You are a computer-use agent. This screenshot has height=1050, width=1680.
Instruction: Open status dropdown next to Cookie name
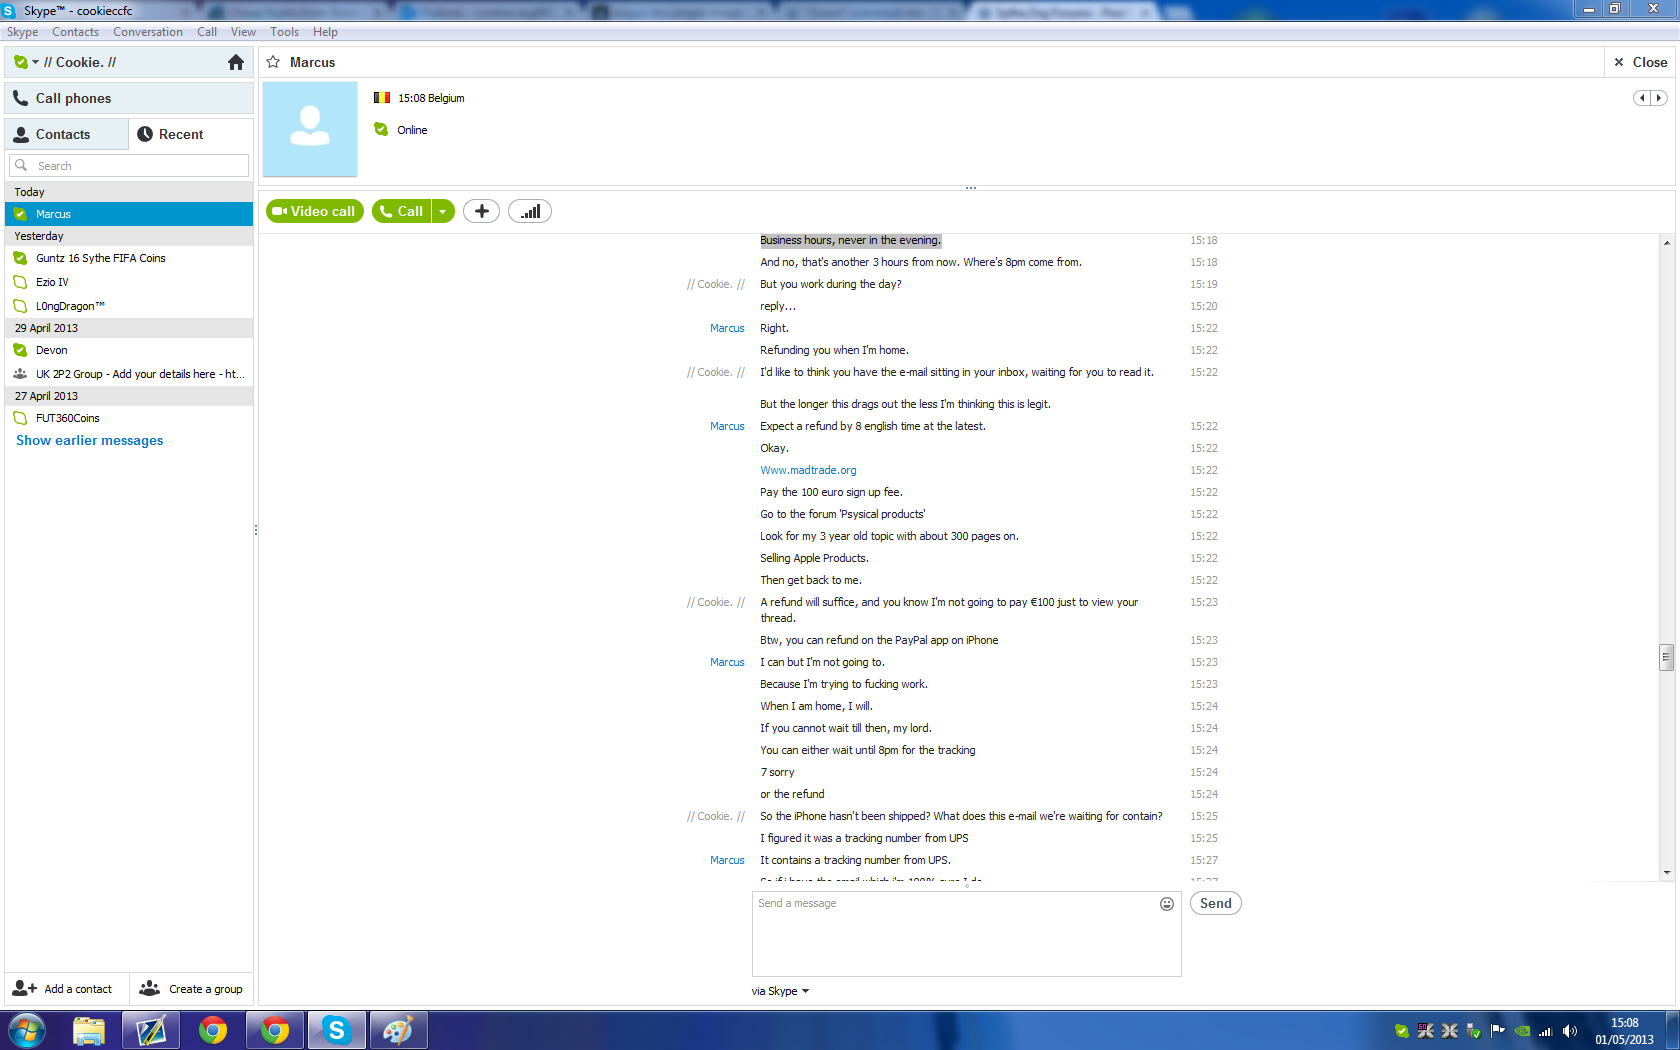tap(35, 62)
